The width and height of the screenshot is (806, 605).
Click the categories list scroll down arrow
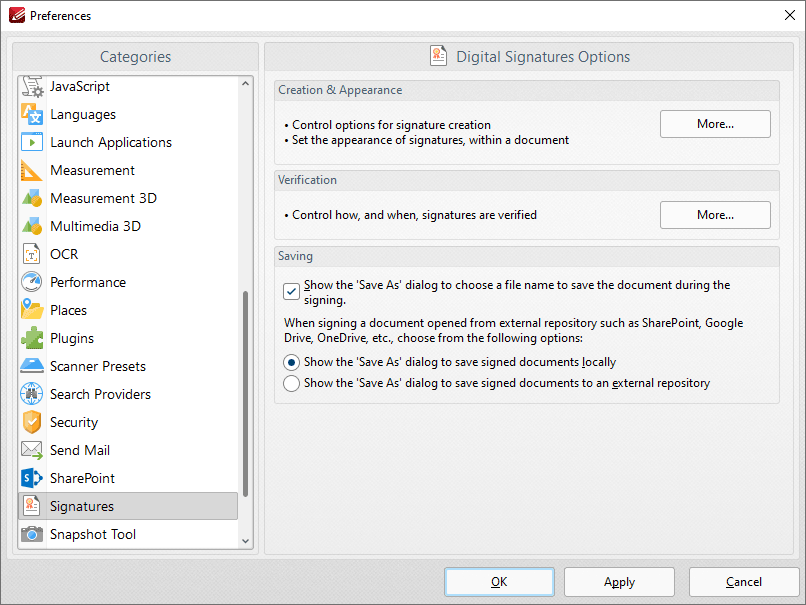(246, 541)
